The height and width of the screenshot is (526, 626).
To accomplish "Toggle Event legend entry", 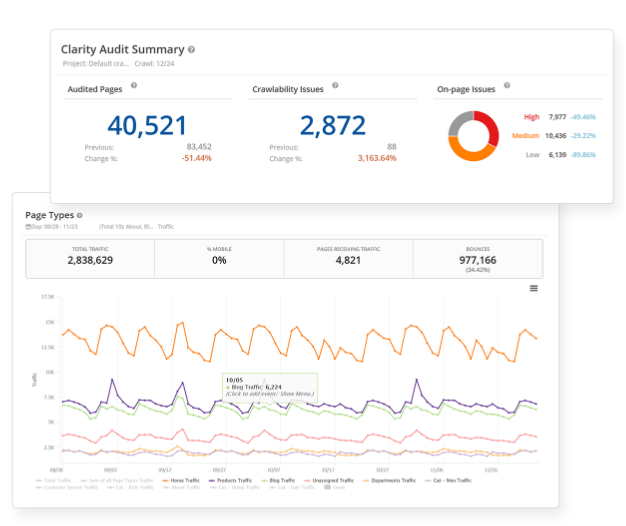I will [335, 487].
